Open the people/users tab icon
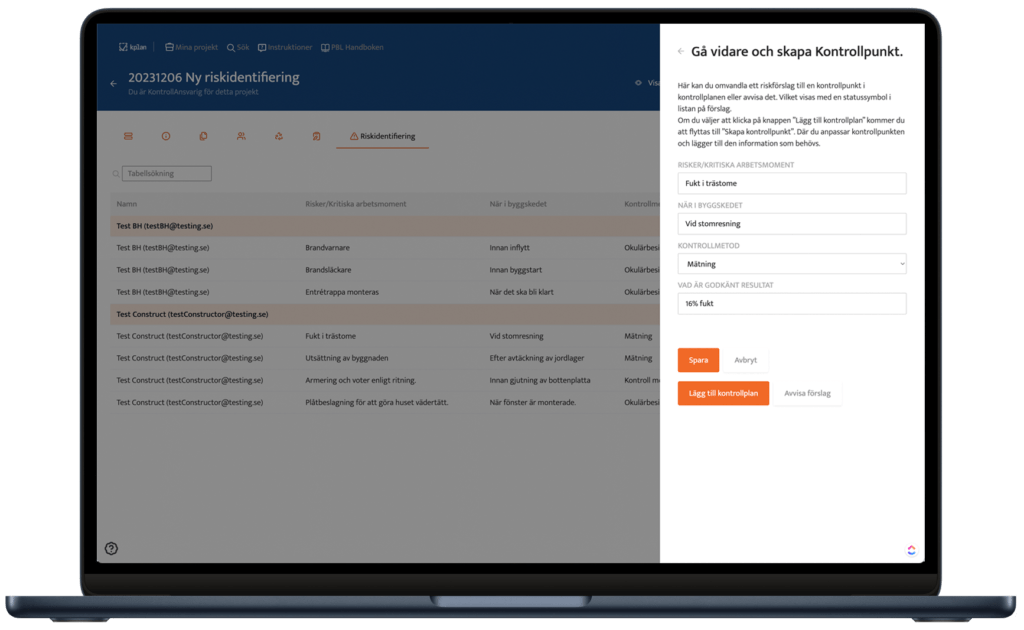Image resolution: width=1024 pixels, height=630 pixels. (241, 136)
